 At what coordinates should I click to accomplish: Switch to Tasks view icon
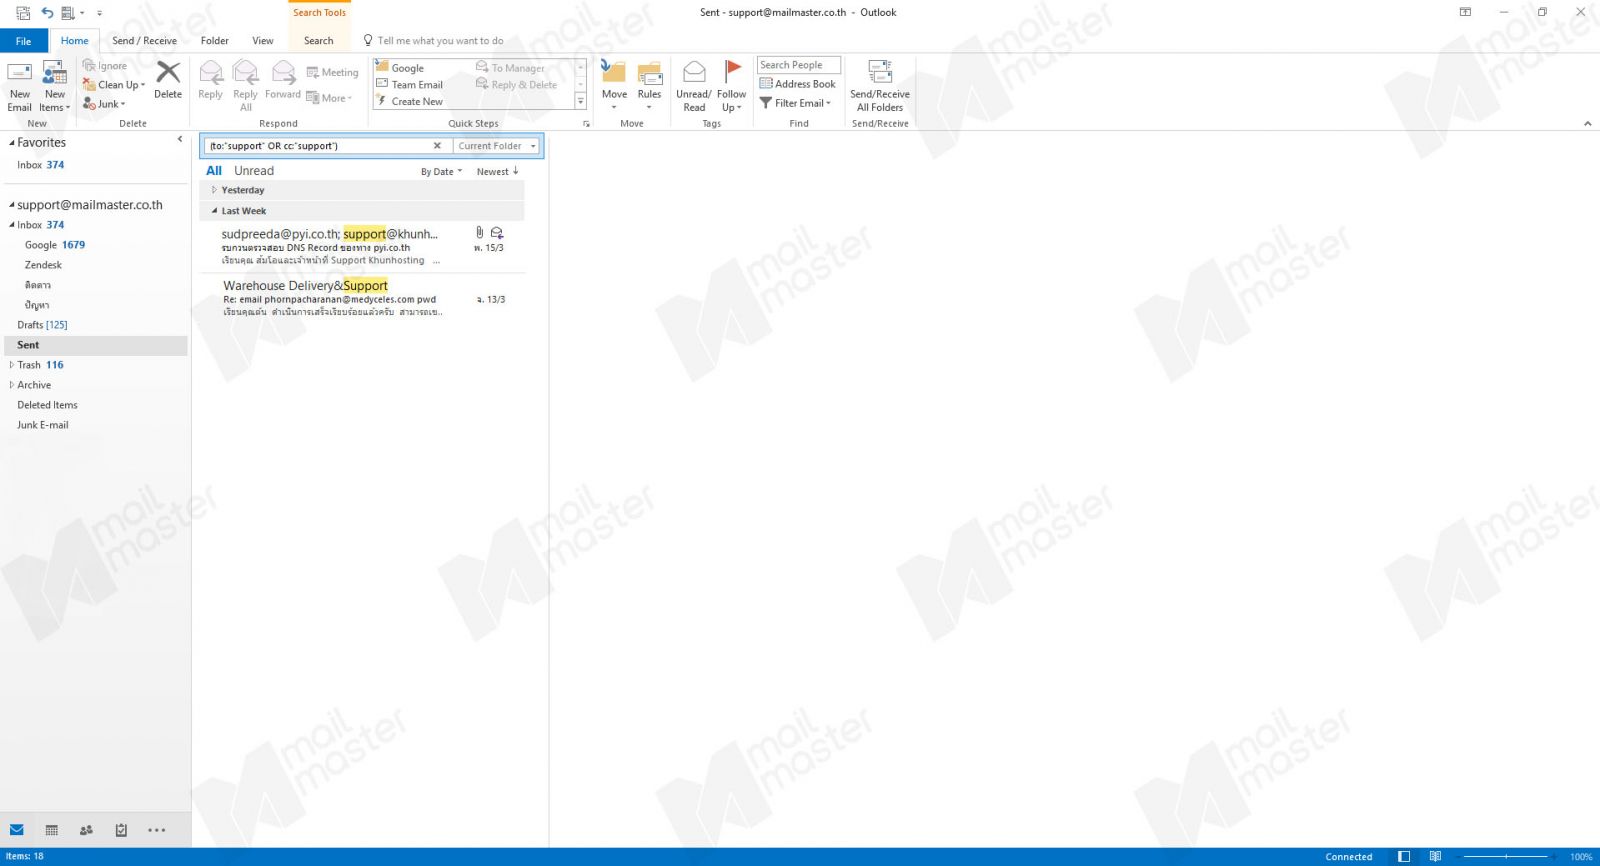coord(121,830)
